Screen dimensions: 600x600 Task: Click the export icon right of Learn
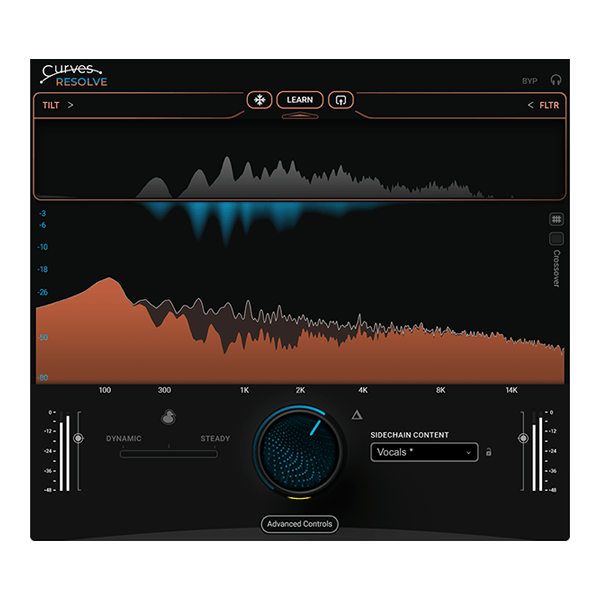click(341, 100)
